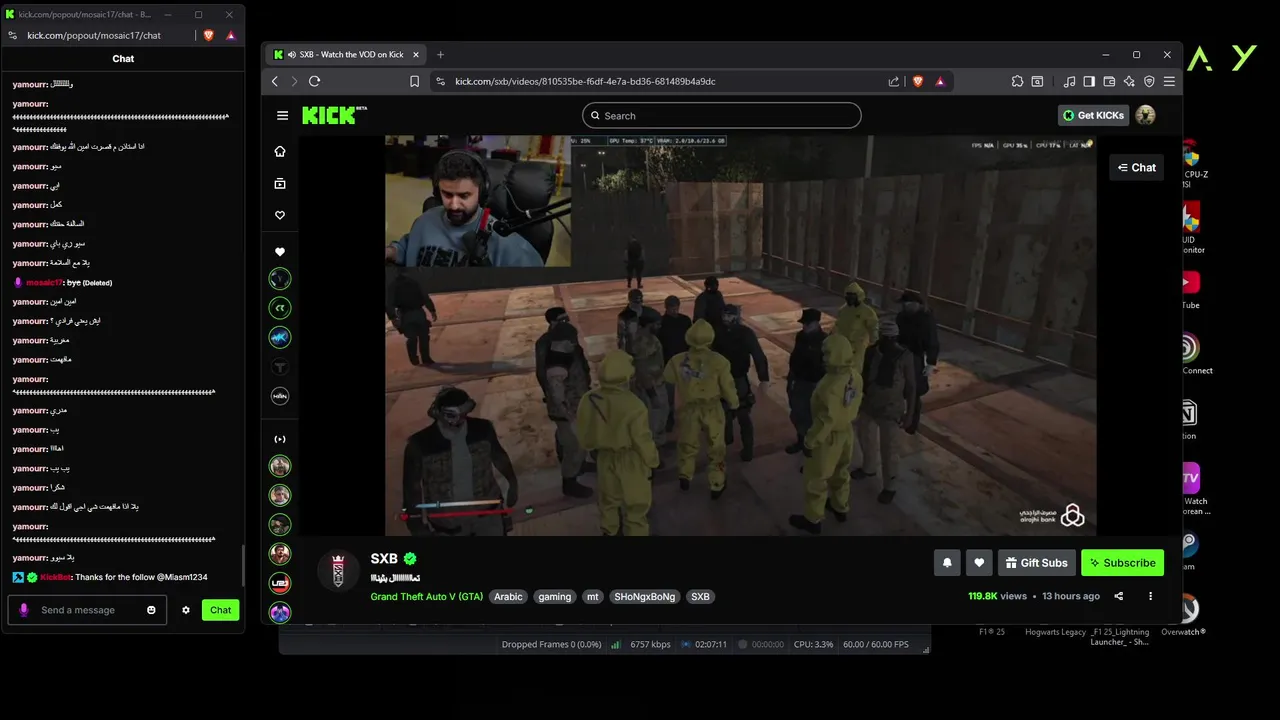Click the VOD address bar URL
Viewport: 1280px width, 720px height.
pos(585,82)
